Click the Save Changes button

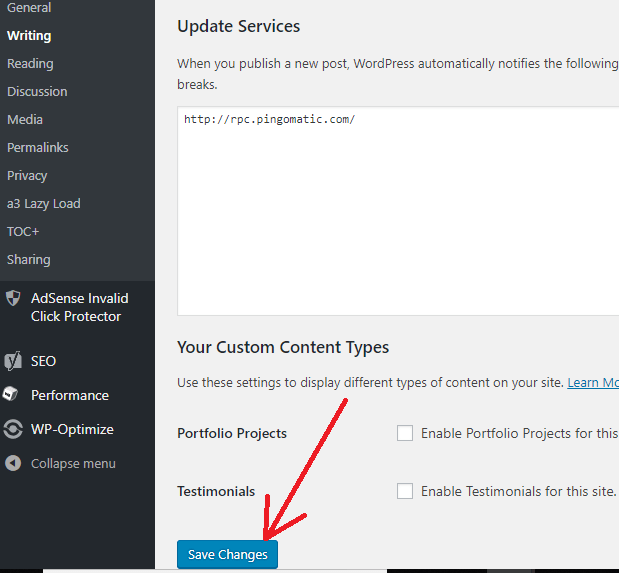(227, 554)
